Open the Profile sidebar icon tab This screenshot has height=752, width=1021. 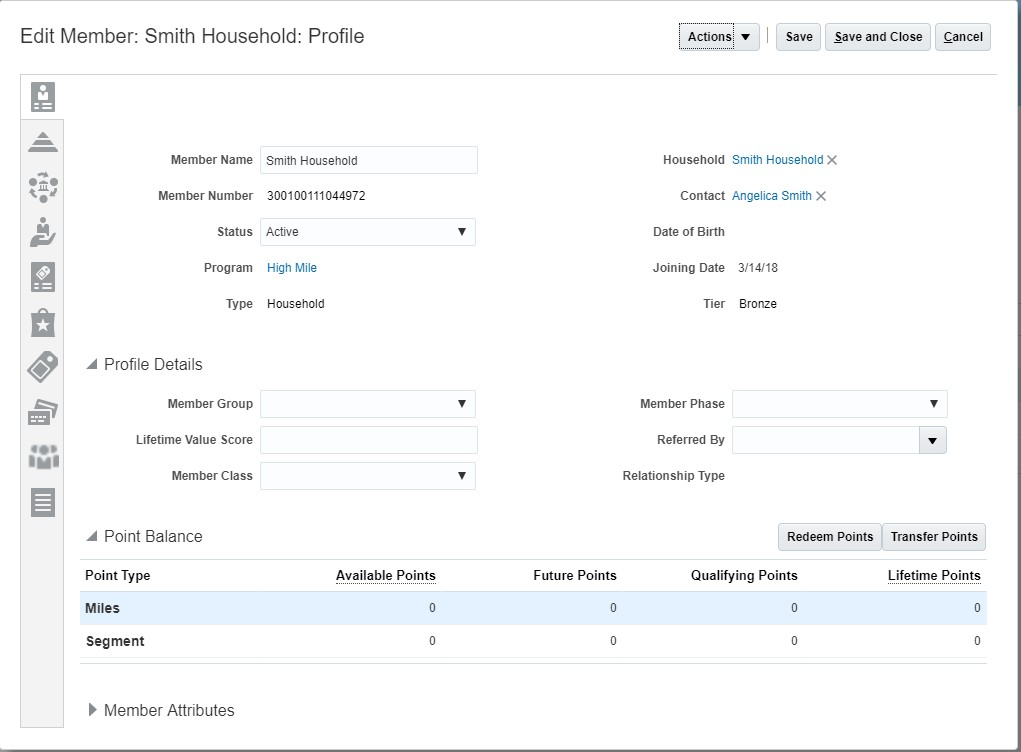click(x=43, y=97)
